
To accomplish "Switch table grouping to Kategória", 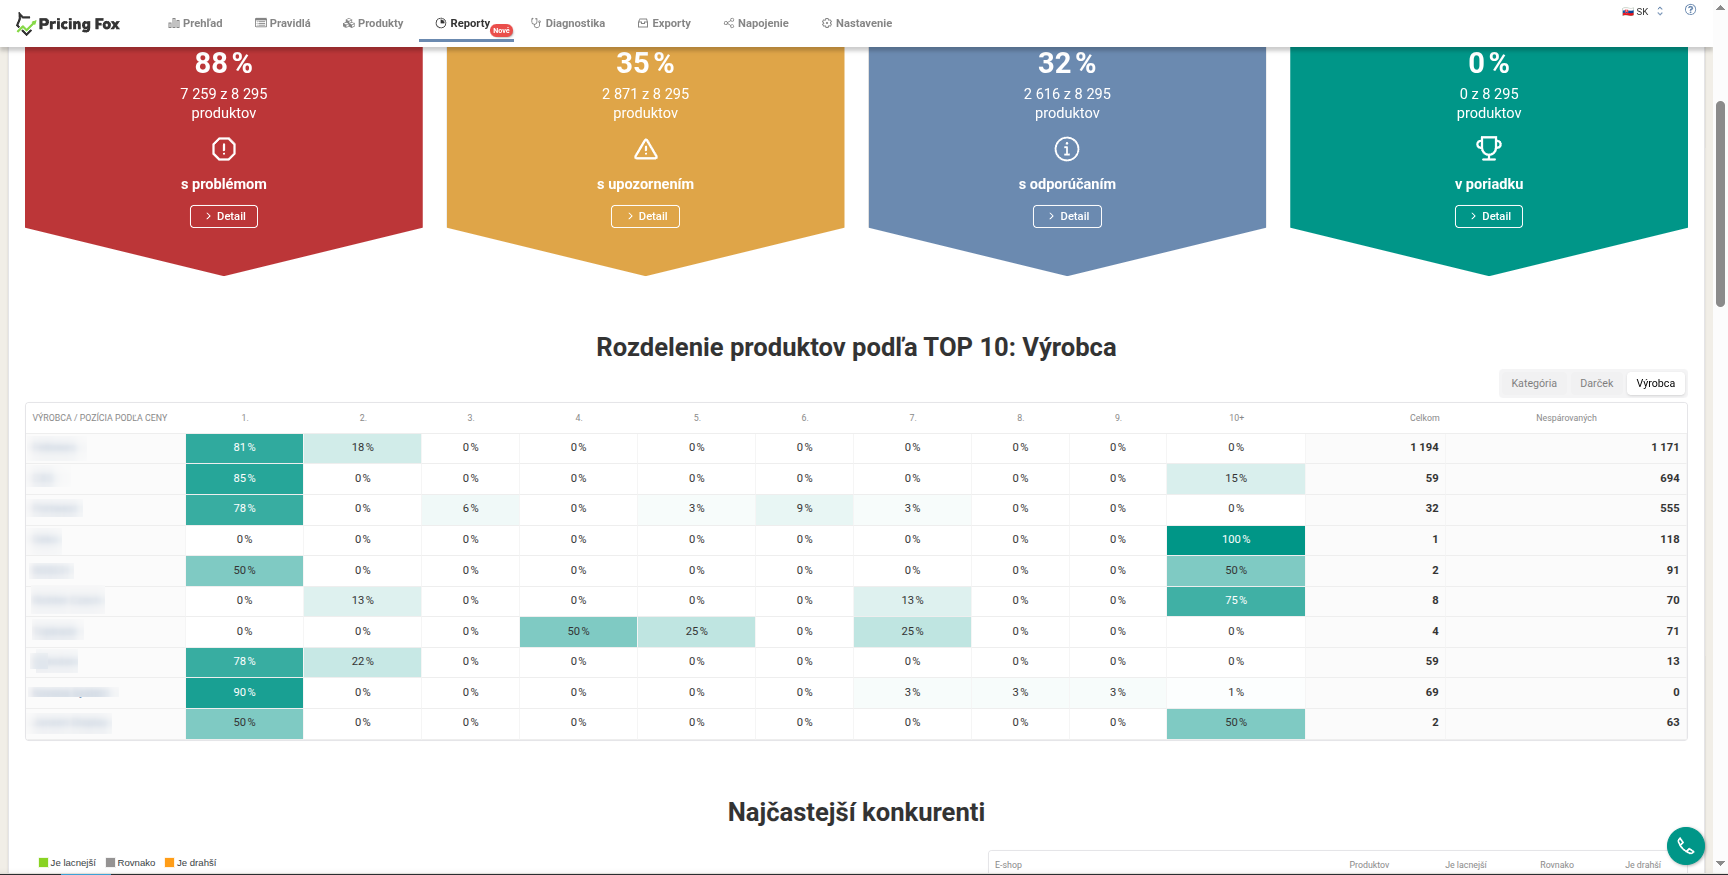I will (x=1533, y=383).
